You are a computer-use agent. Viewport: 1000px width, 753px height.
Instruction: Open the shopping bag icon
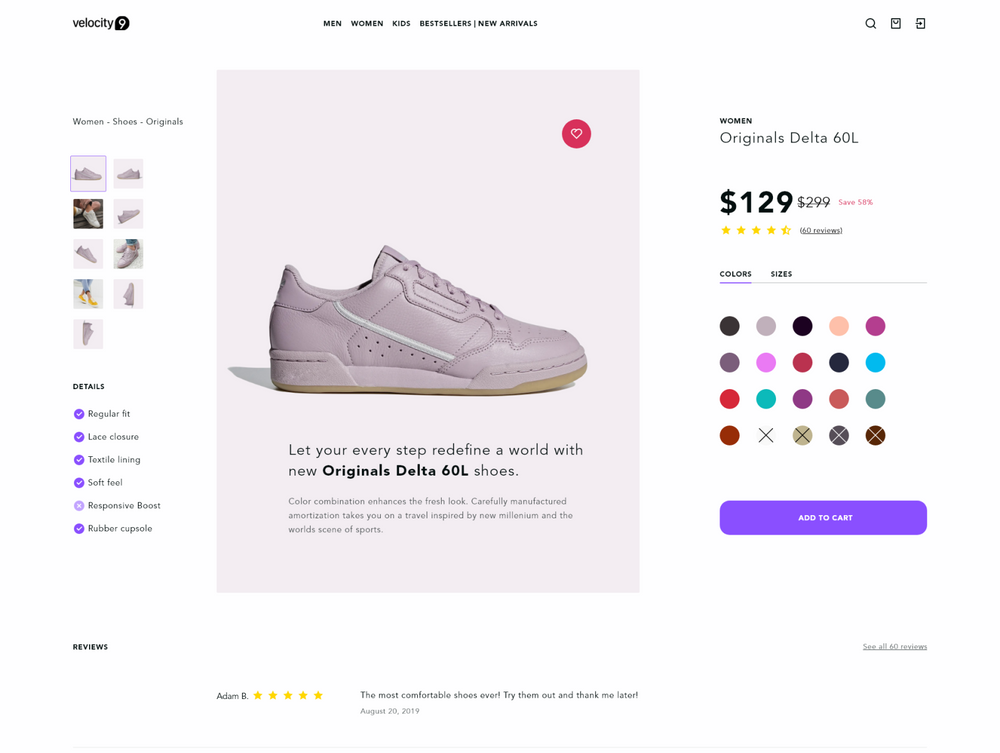(895, 24)
